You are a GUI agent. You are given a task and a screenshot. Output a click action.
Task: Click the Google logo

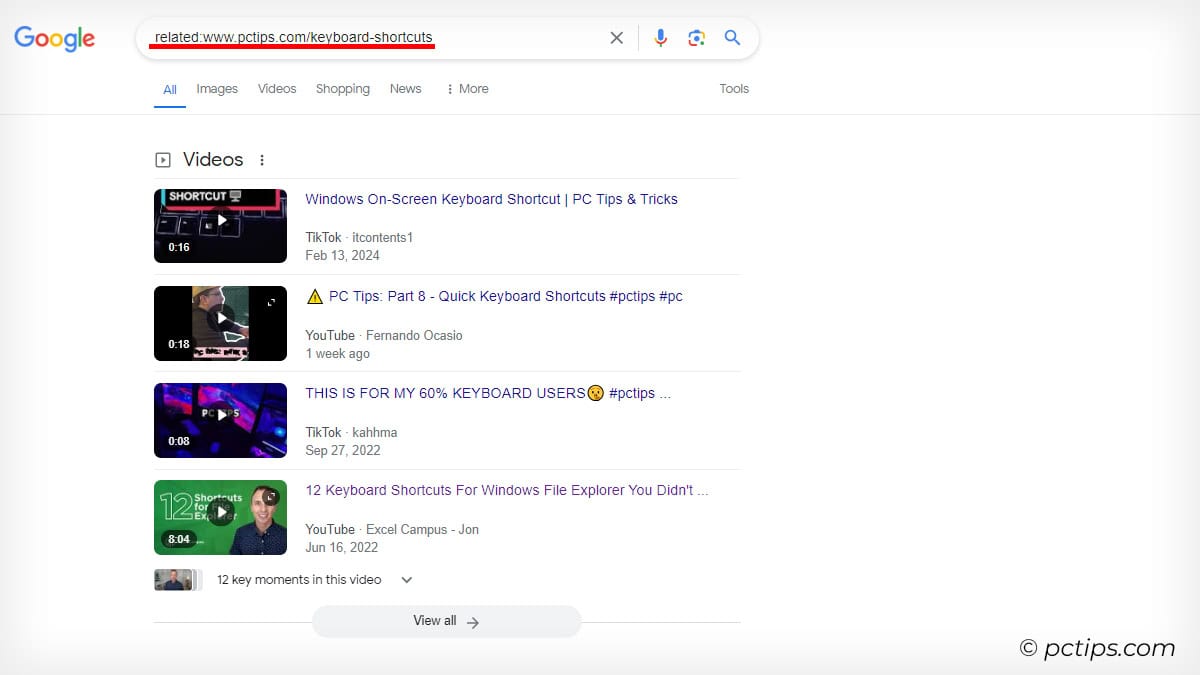click(54, 39)
